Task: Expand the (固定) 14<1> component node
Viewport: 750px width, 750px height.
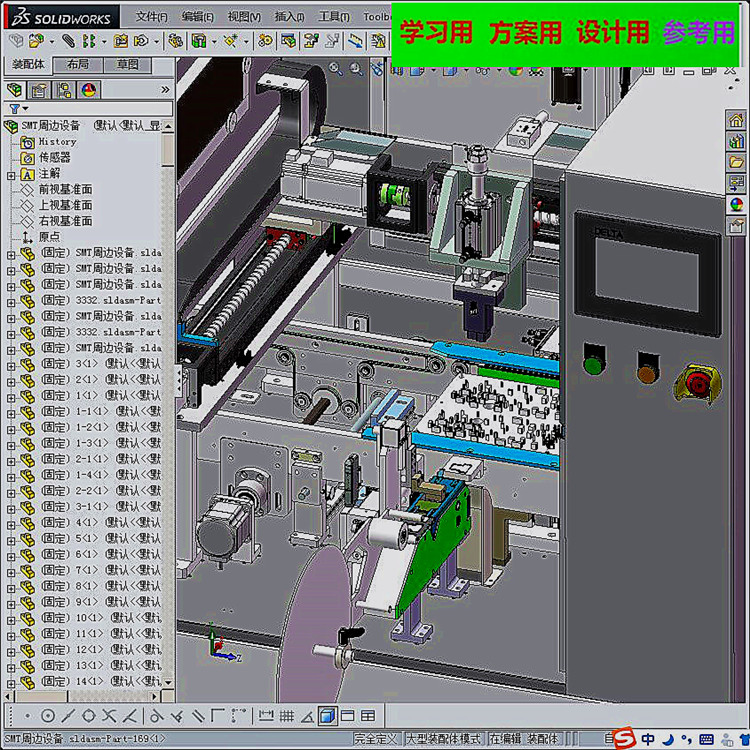Action: tap(11, 684)
